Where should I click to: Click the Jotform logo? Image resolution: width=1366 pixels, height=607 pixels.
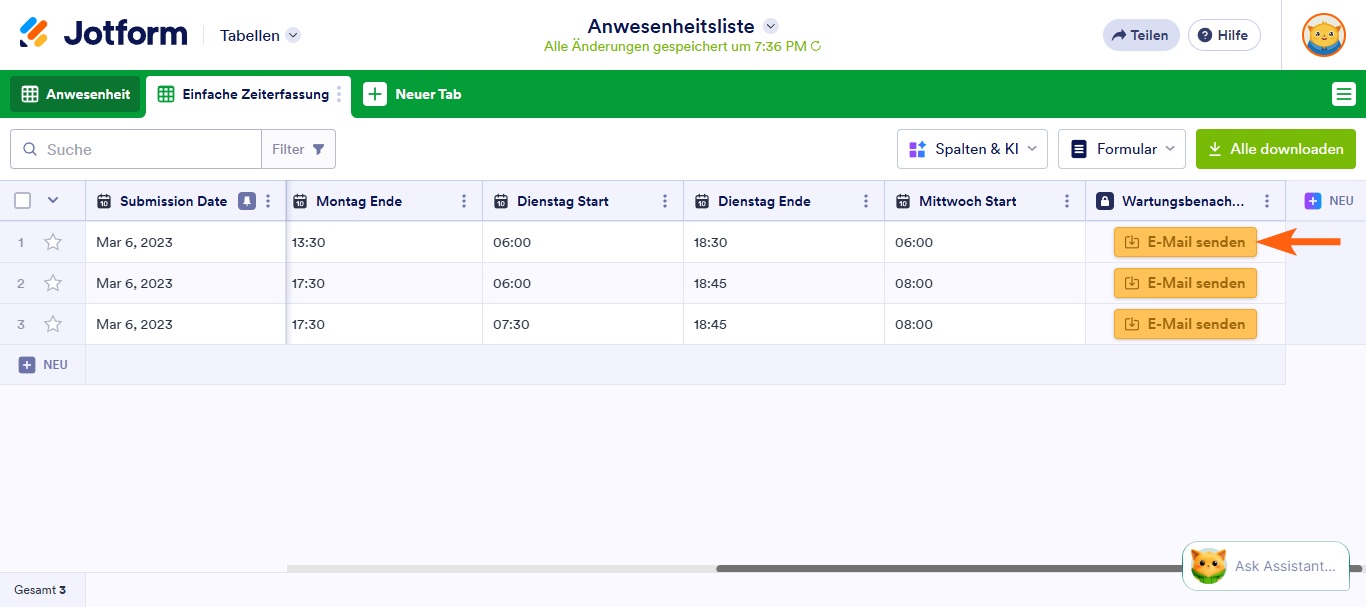pos(103,34)
